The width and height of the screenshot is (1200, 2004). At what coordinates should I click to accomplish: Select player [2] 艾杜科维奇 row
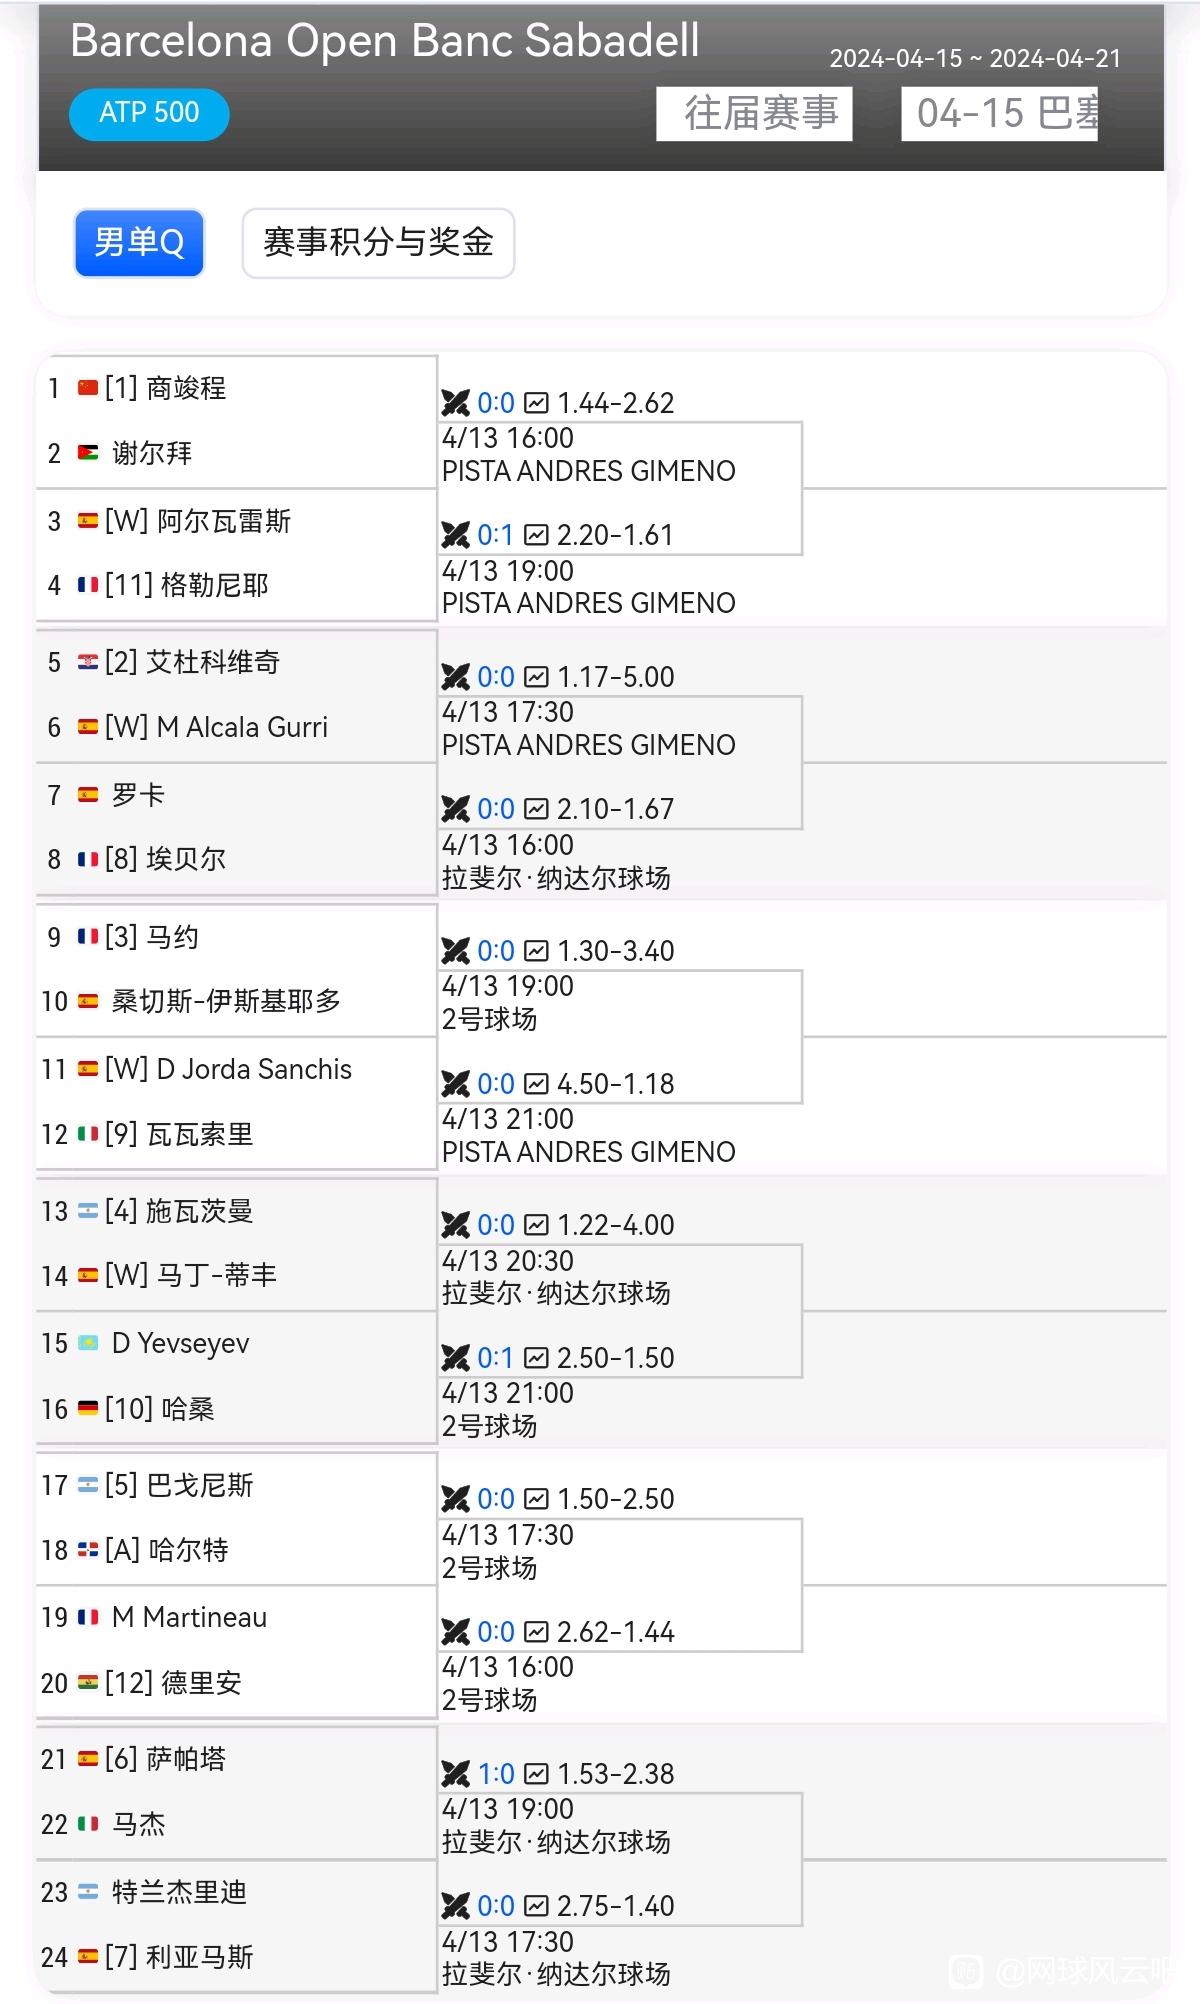click(236, 662)
